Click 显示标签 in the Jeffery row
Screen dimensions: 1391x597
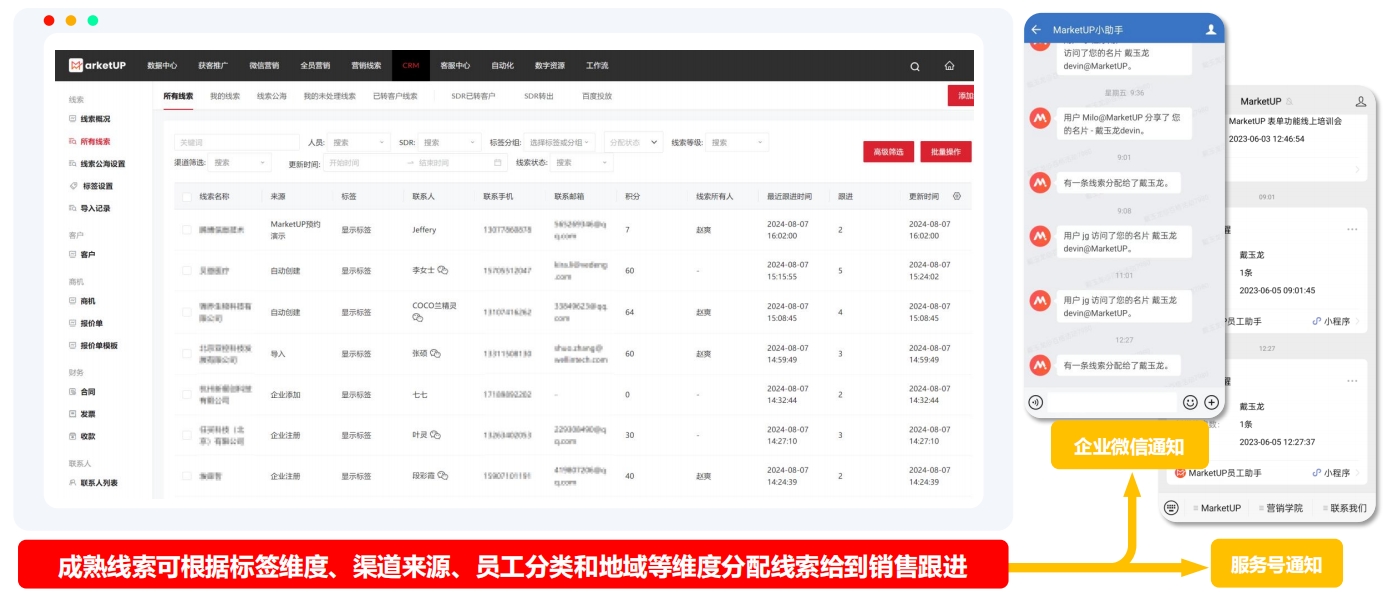356,230
